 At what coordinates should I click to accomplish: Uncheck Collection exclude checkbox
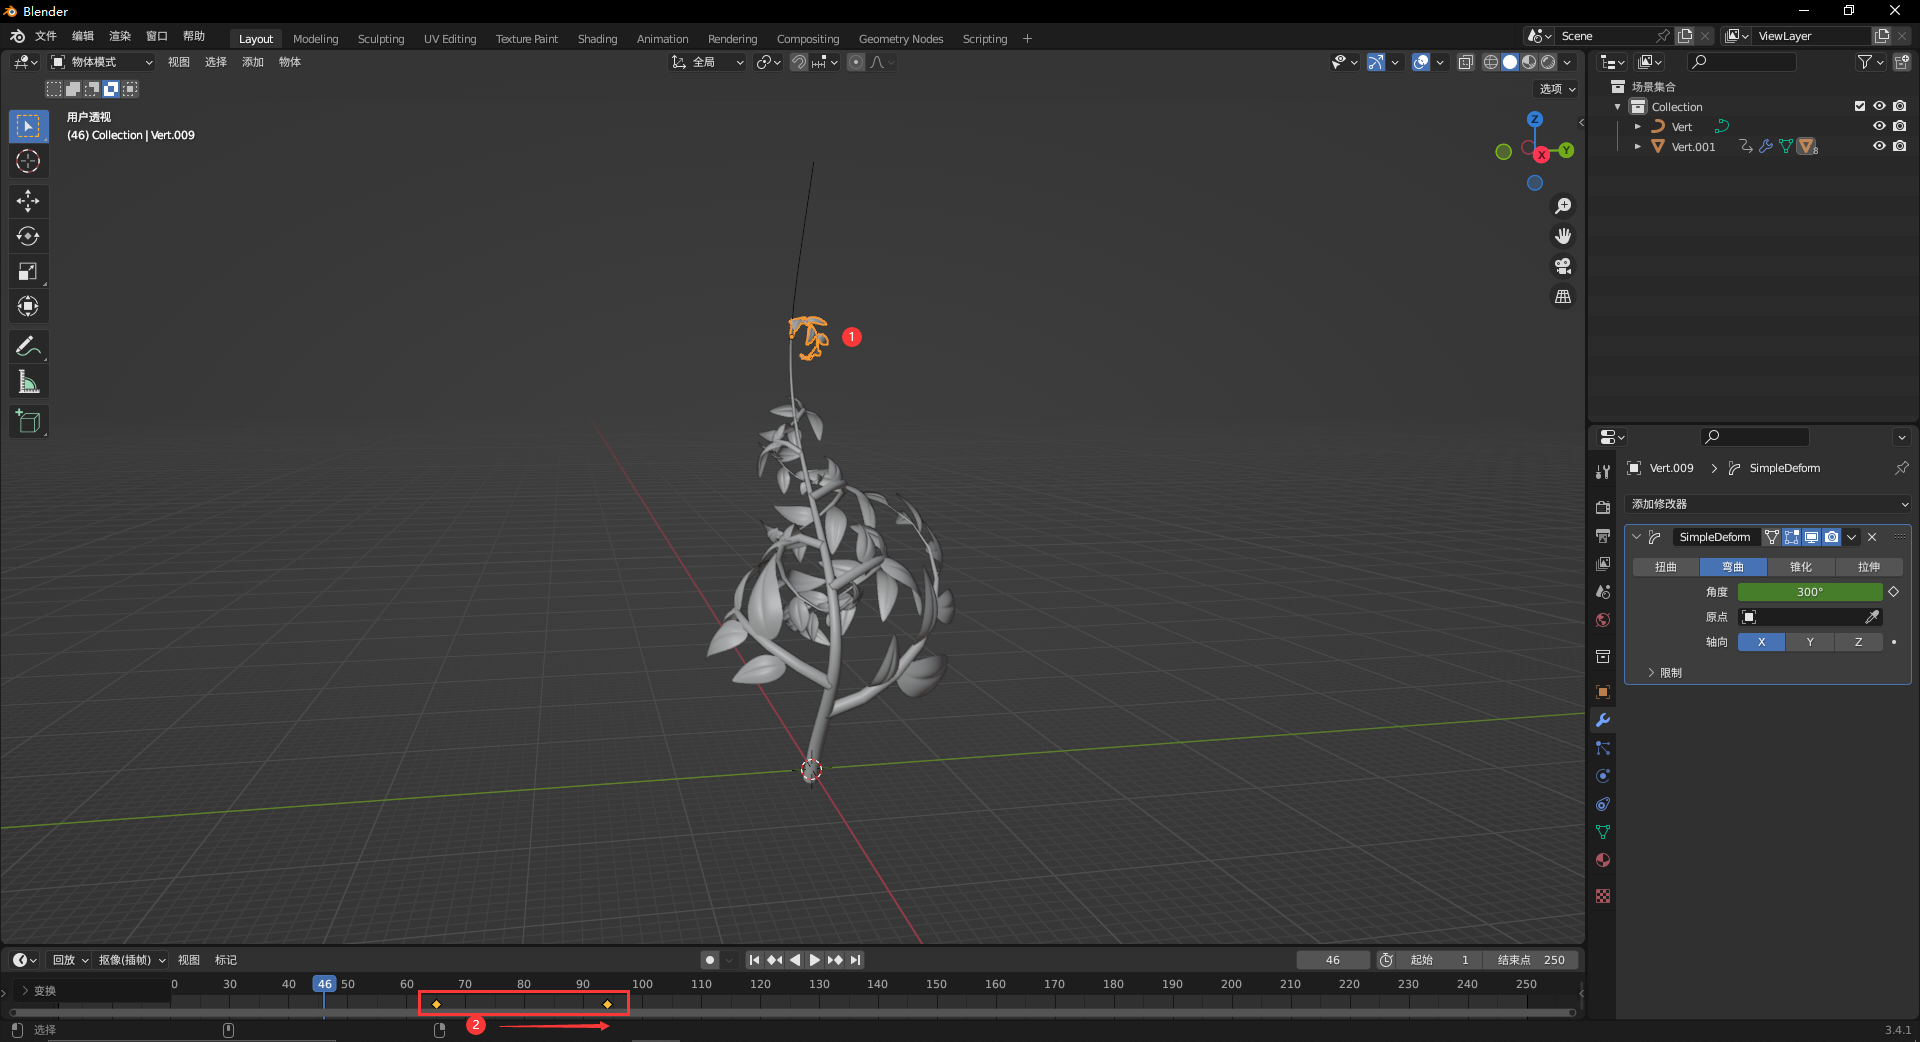coord(1860,106)
